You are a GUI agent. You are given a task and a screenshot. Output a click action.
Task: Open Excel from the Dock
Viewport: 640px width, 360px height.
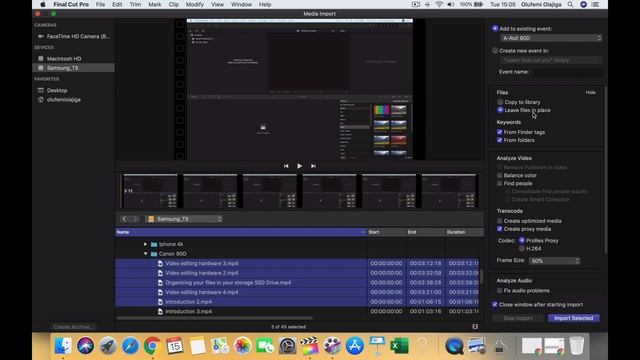(x=399, y=346)
